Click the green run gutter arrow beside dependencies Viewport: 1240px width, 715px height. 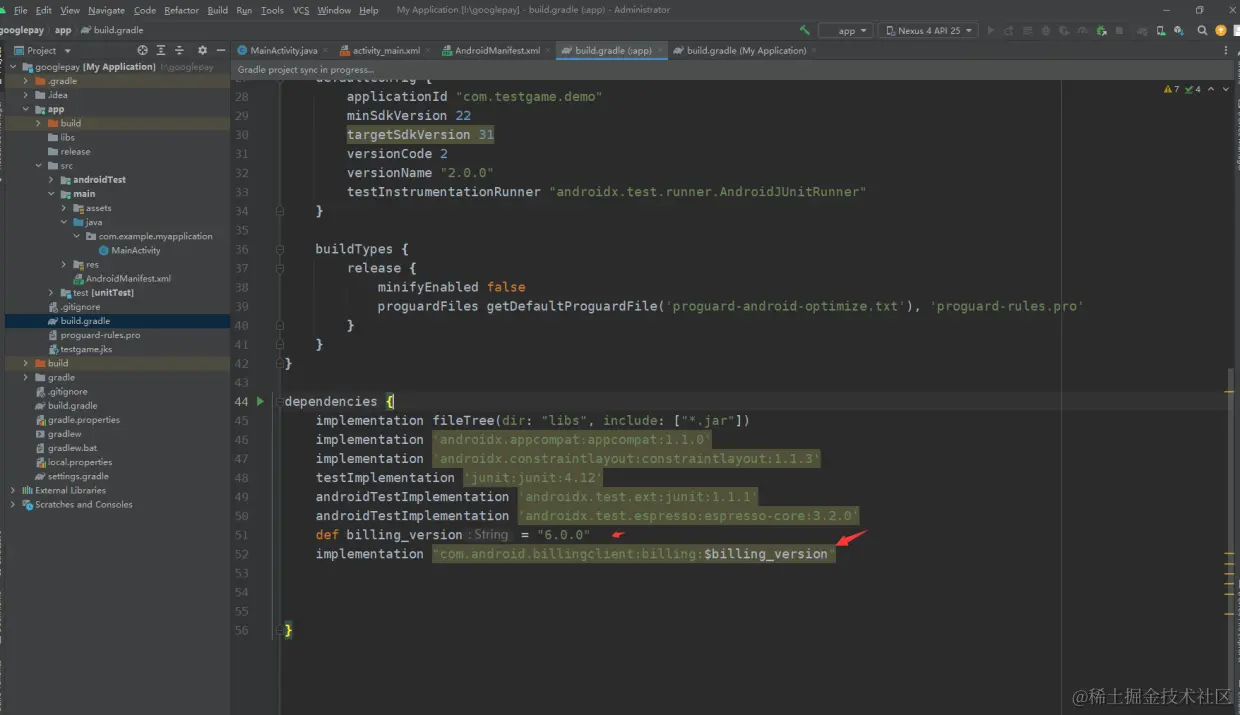tap(260, 401)
